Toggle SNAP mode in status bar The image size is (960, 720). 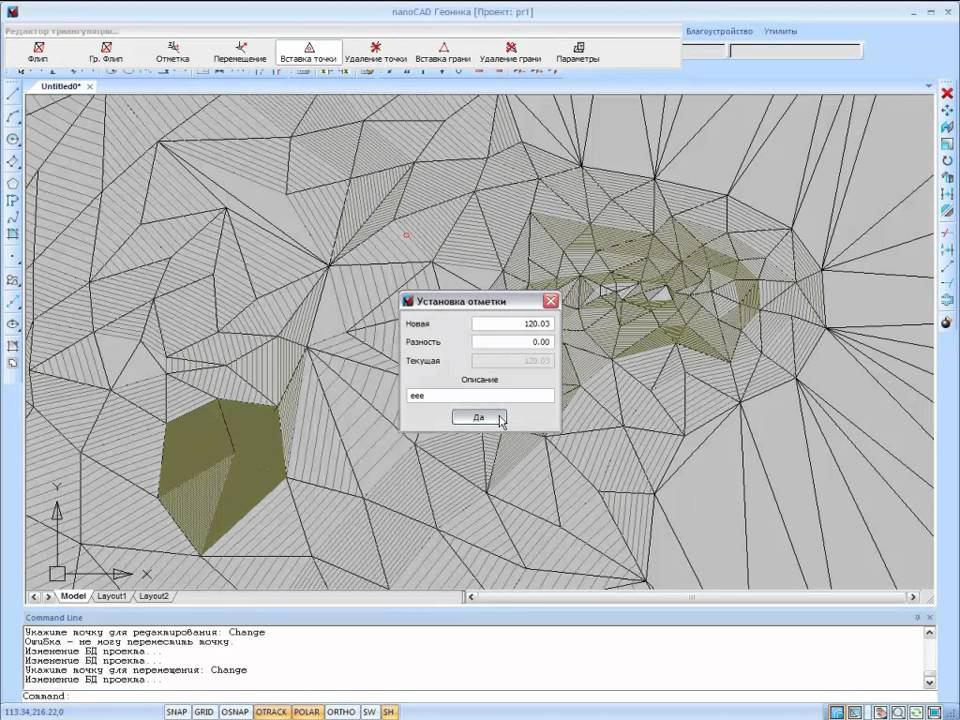click(177, 712)
